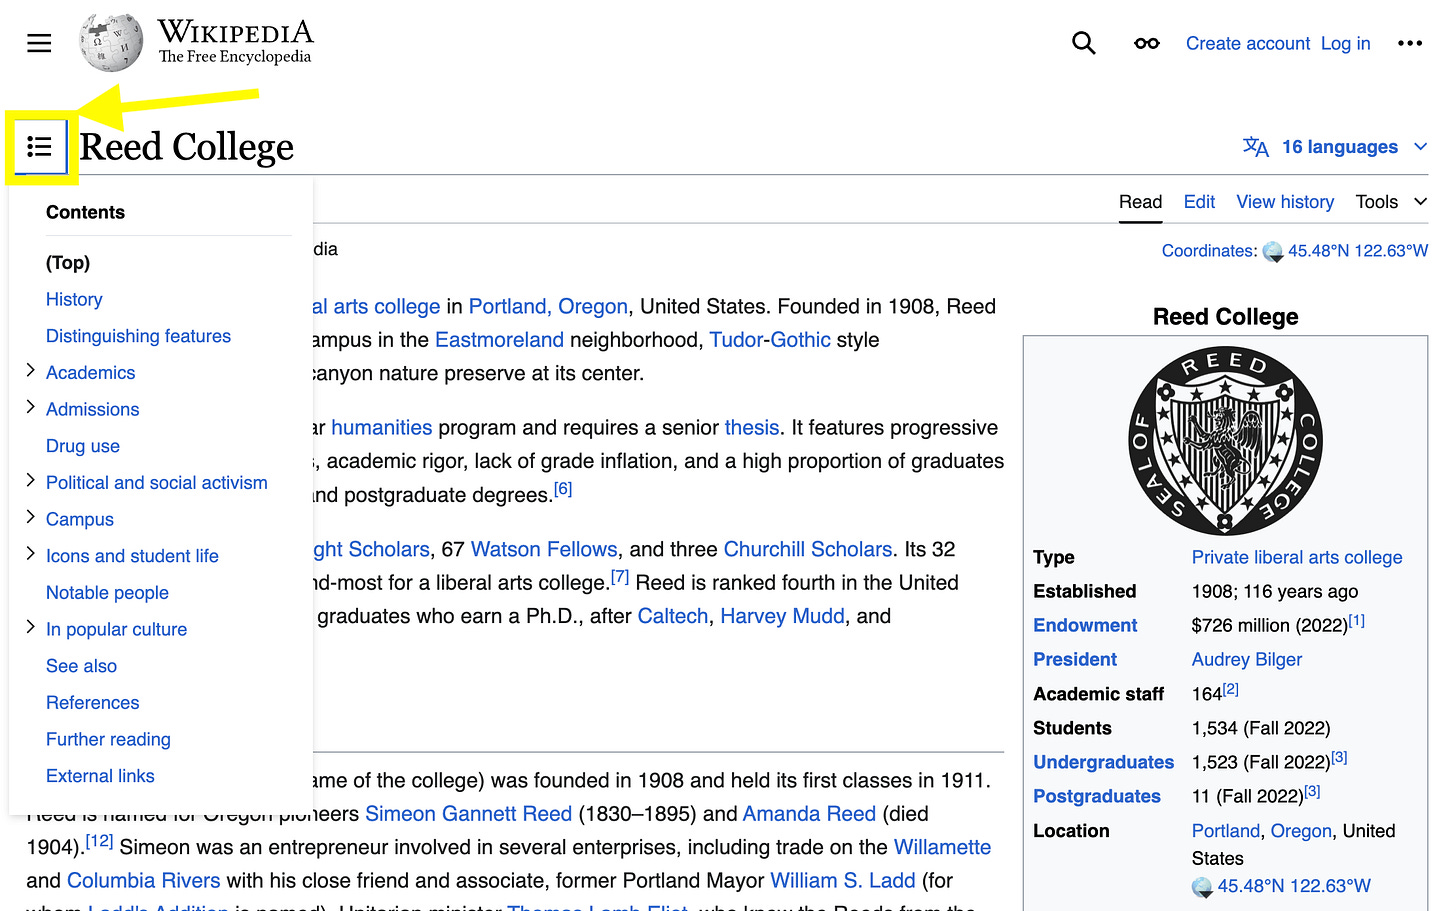
Task: Expand the Campus section in contents
Action: click(30, 517)
